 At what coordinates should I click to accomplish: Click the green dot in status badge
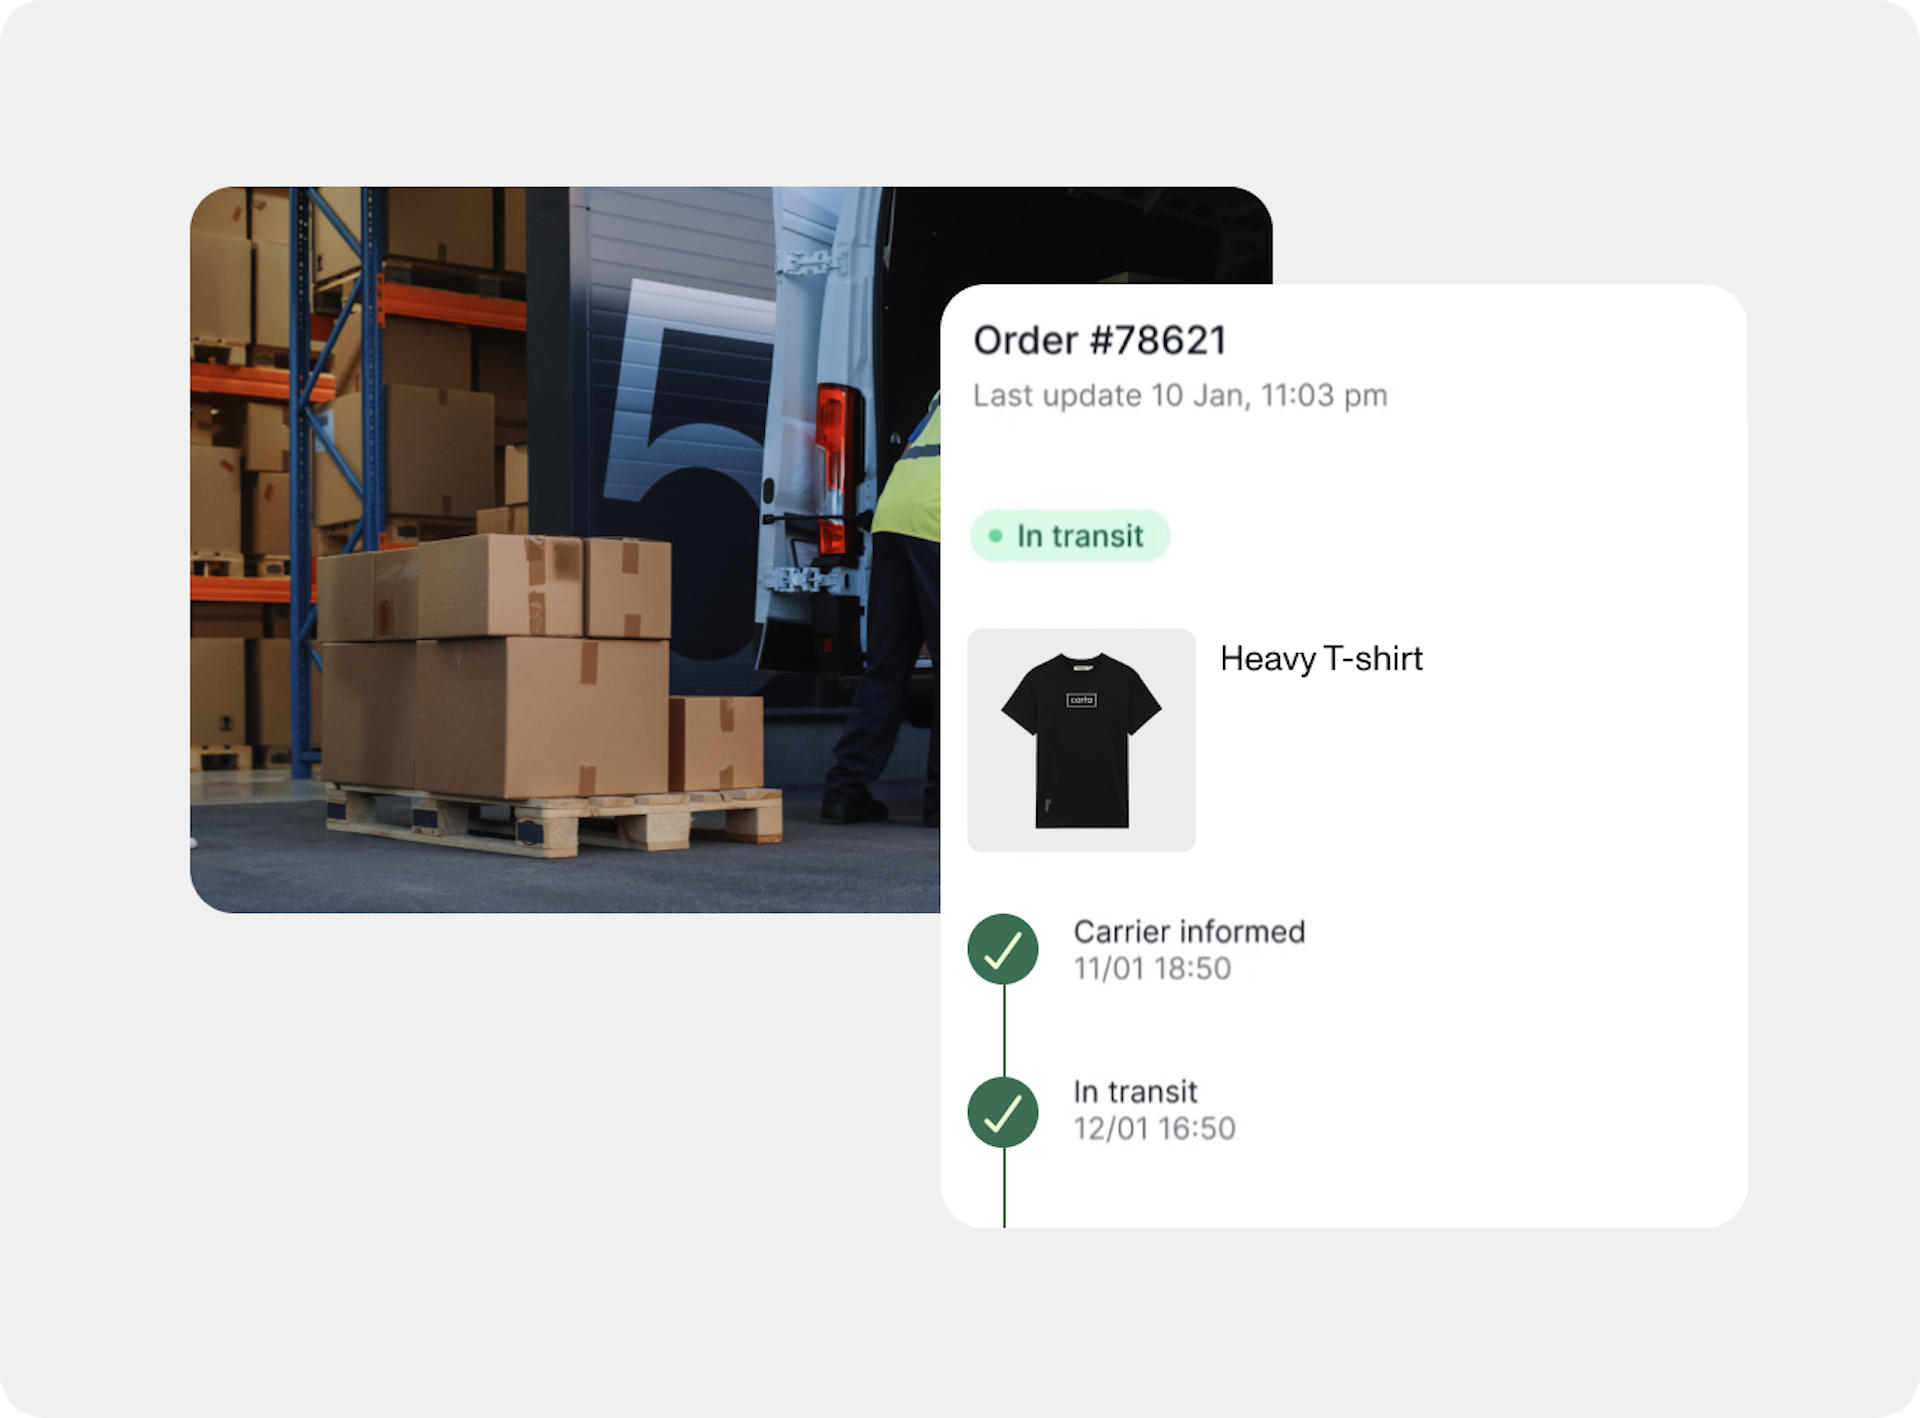point(995,536)
